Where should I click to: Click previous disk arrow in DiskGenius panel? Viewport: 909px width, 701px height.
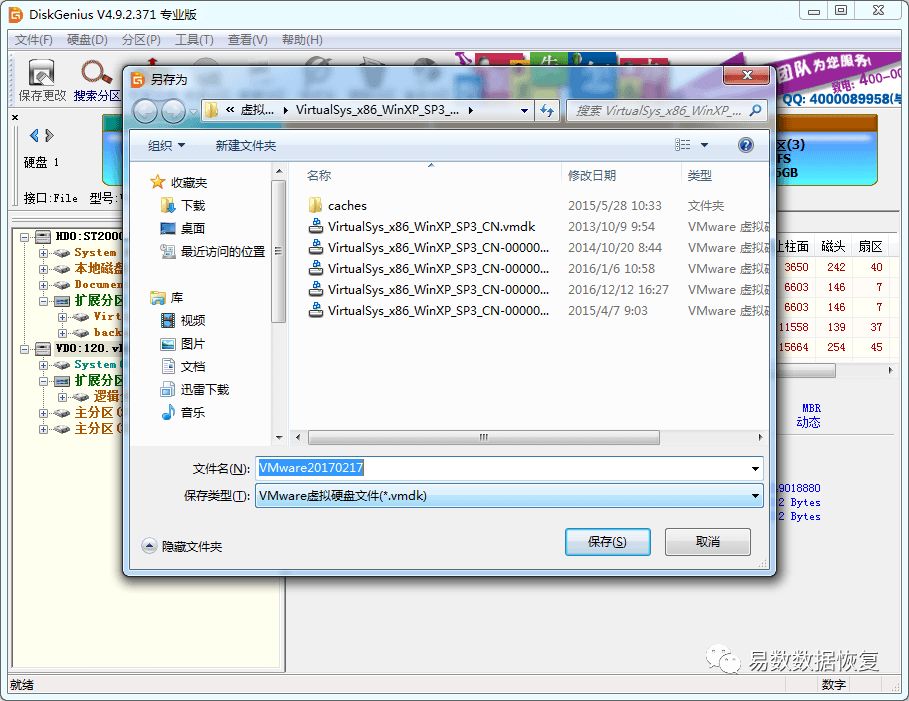click(x=34, y=136)
